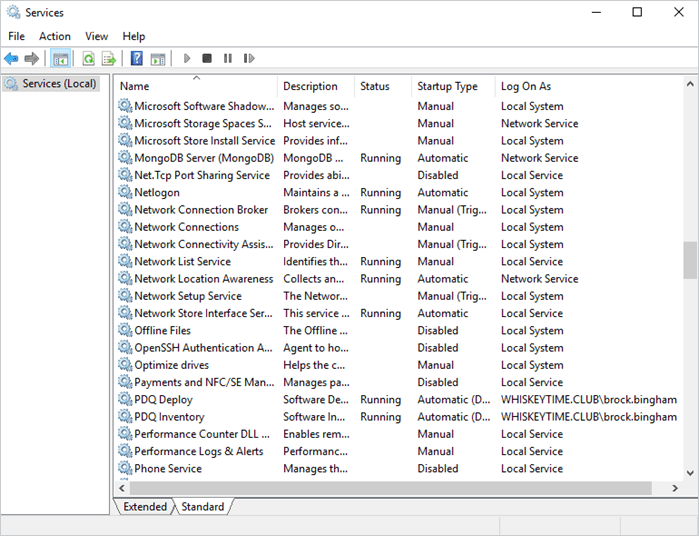This screenshot has height=536, width=699.
Task: Click gear icon beside Microsoft Store Install Service
Action: tap(125, 140)
